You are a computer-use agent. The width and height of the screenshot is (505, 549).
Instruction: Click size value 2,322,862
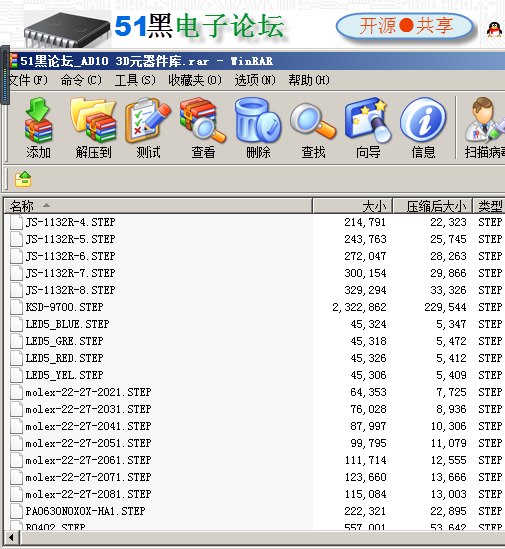(359, 307)
